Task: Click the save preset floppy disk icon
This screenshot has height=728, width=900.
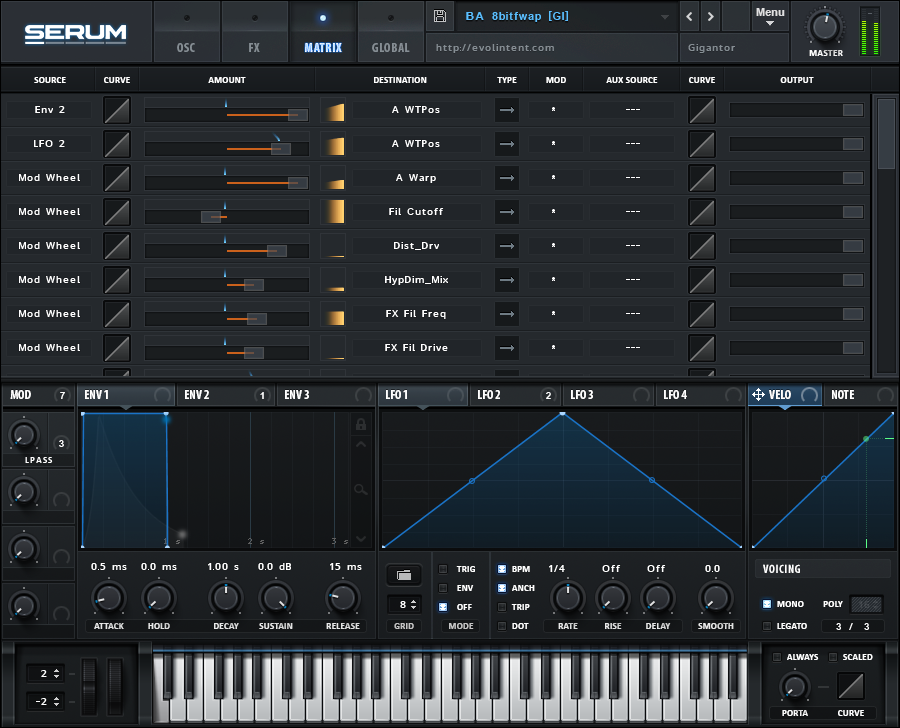Action: tap(440, 16)
